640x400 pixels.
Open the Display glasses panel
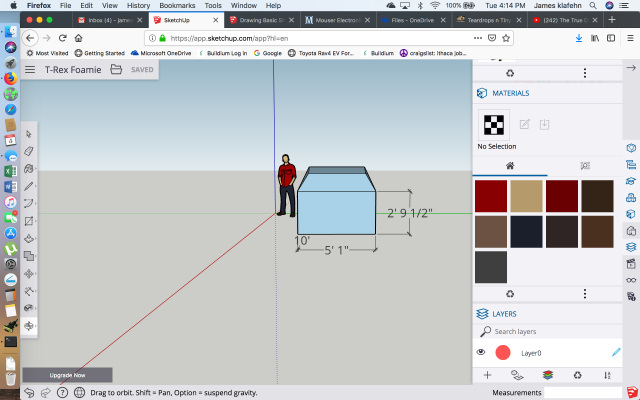631,280
